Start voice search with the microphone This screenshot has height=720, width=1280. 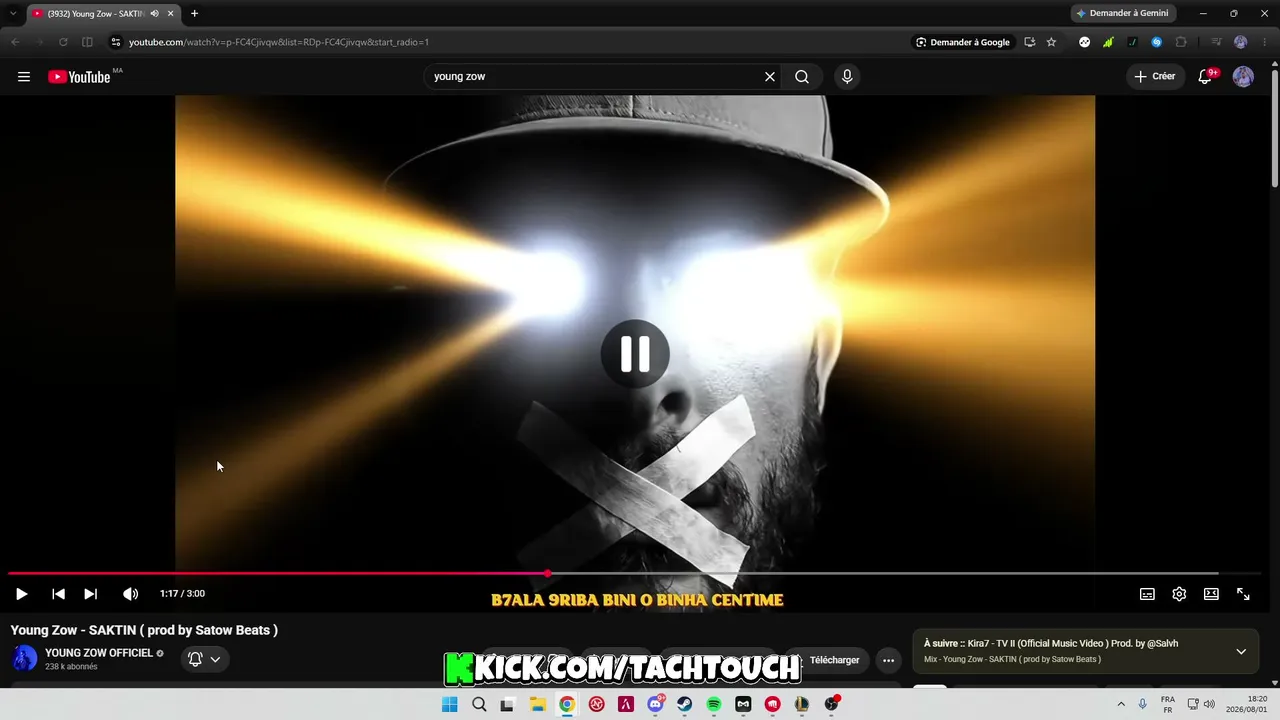point(847,77)
